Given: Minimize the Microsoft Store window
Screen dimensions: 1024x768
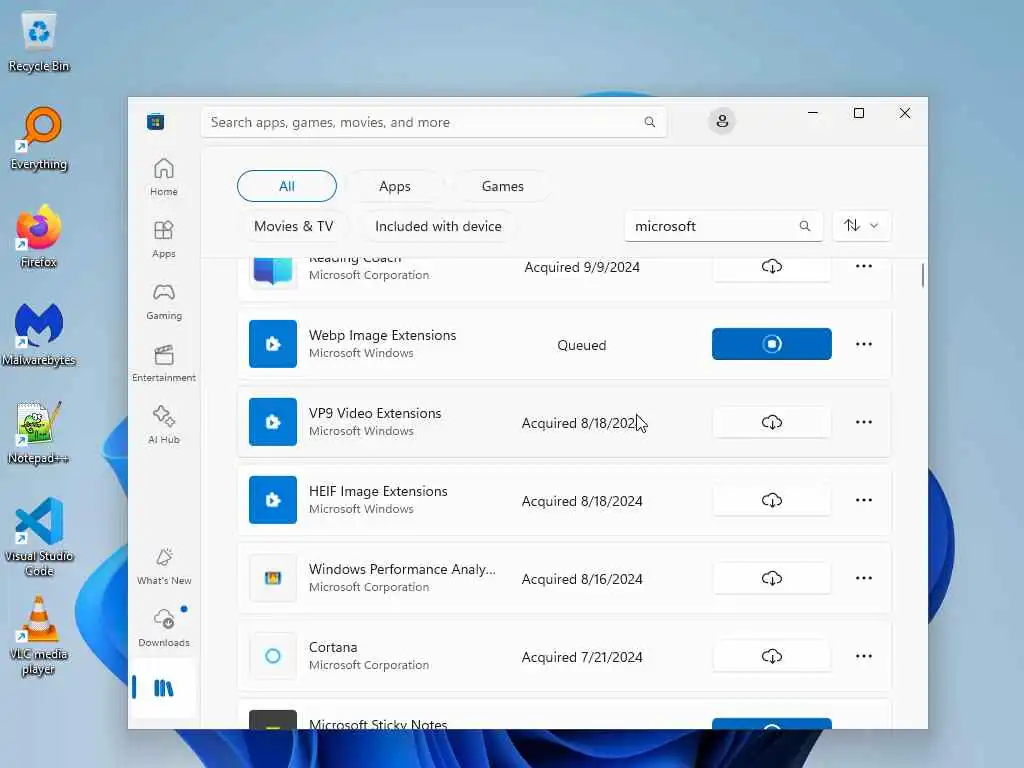Looking at the screenshot, I should [x=812, y=113].
